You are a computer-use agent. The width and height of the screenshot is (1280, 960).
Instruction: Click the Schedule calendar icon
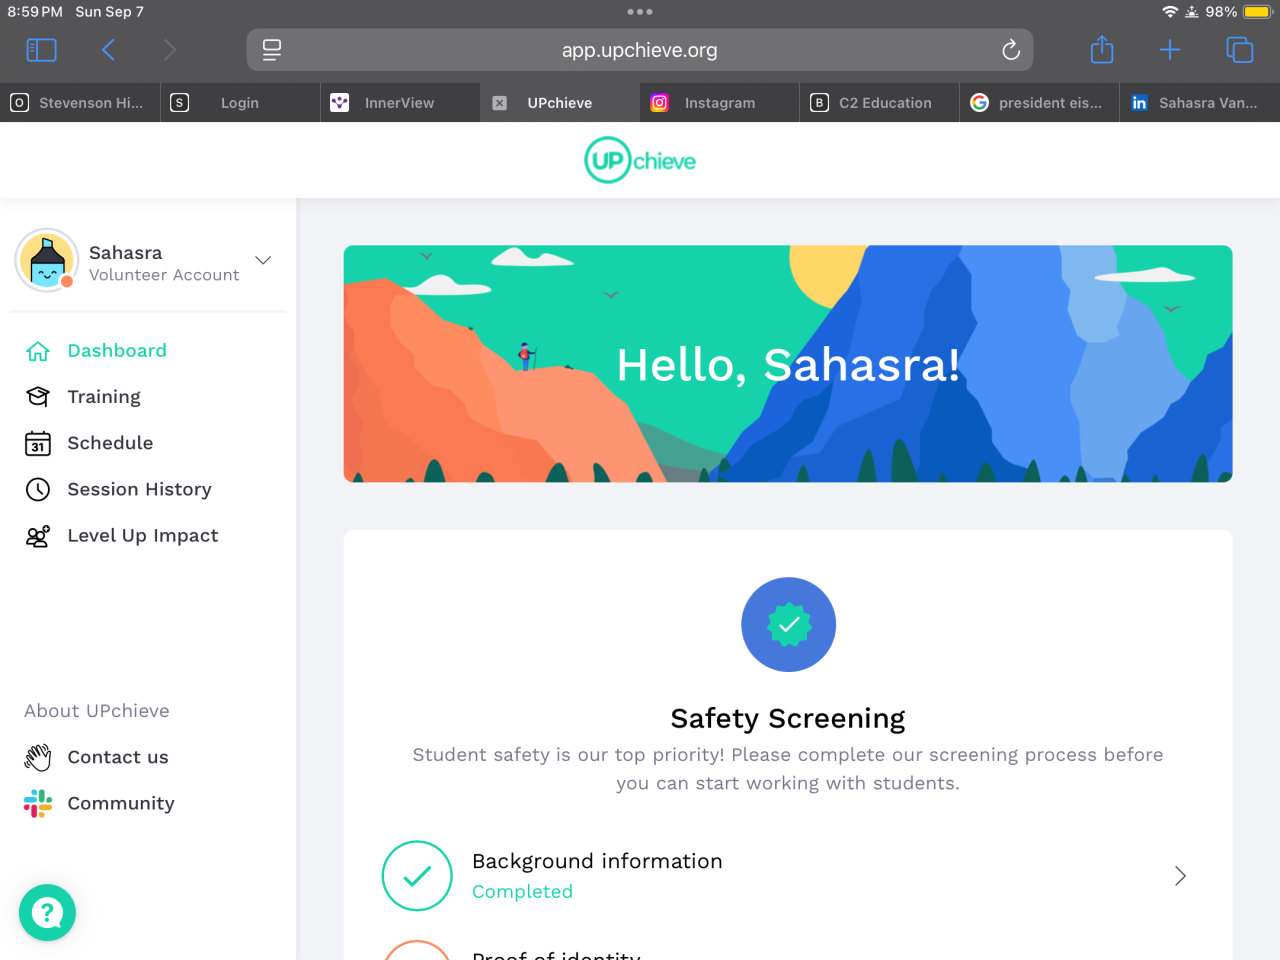(x=38, y=443)
